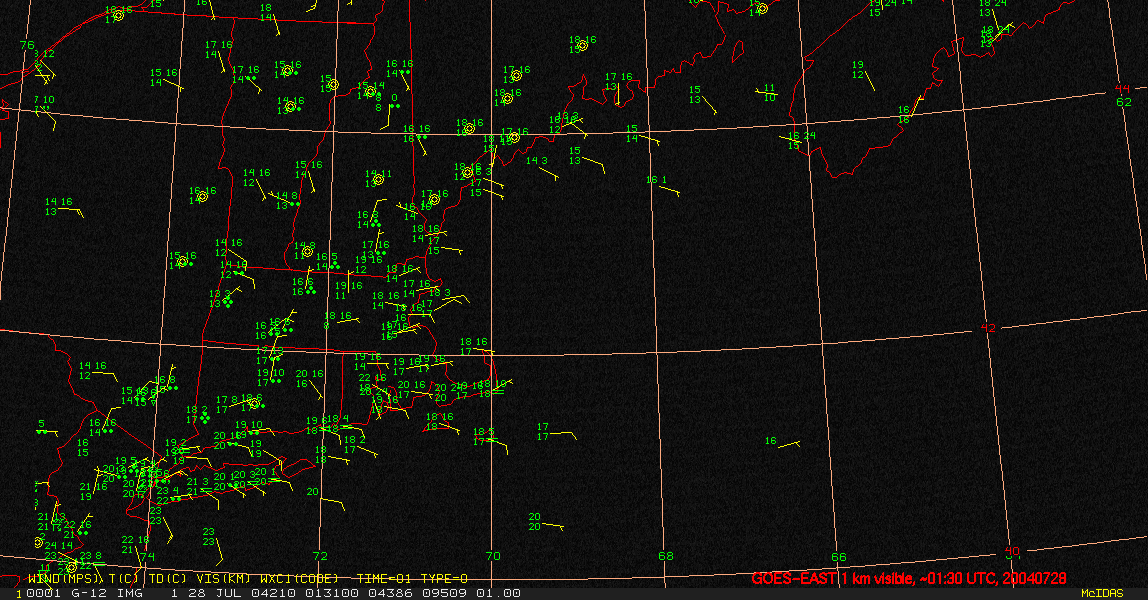Click the 01.00 value in status bar
The image size is (1148, 600).
coord(499,593)
